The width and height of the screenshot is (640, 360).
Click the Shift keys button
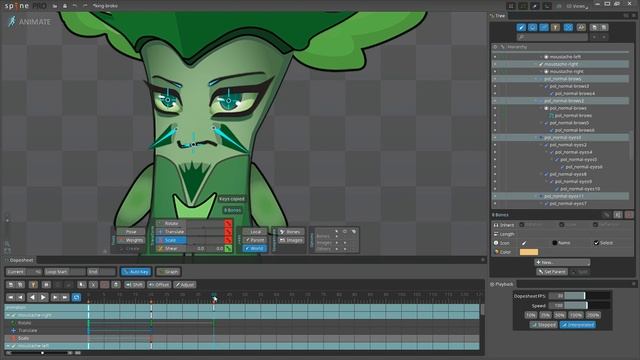(134, 284)
